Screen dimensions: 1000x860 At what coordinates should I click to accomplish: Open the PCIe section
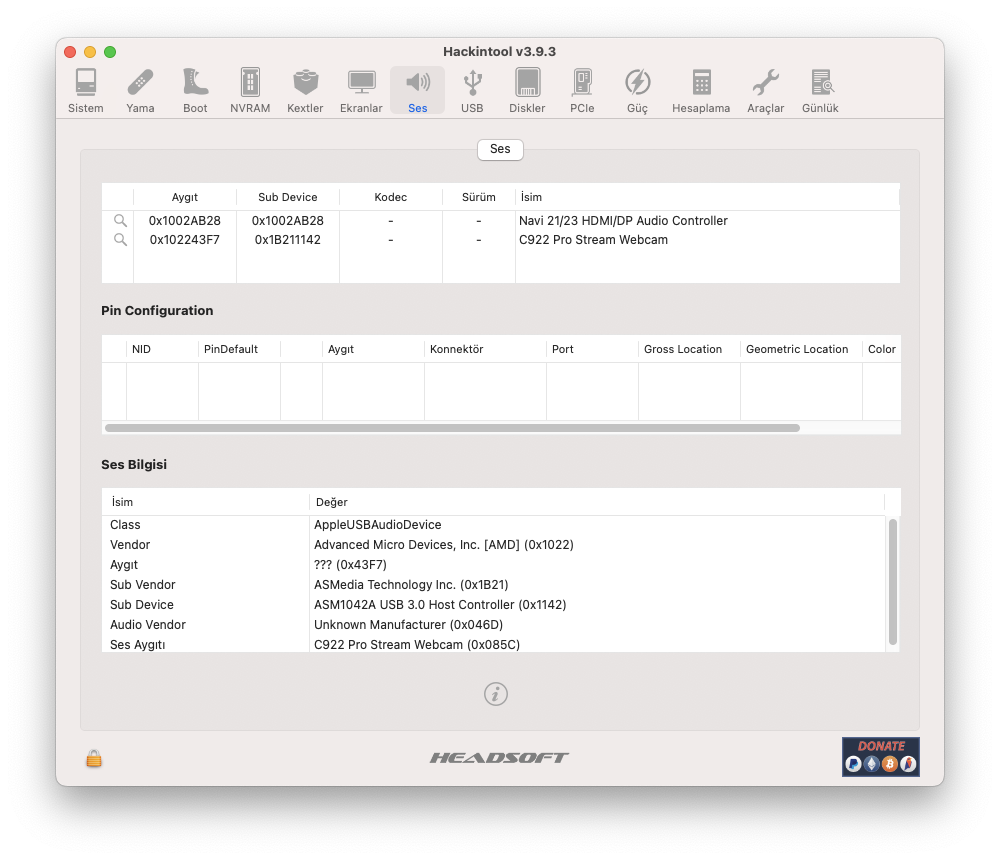point(582,90)
